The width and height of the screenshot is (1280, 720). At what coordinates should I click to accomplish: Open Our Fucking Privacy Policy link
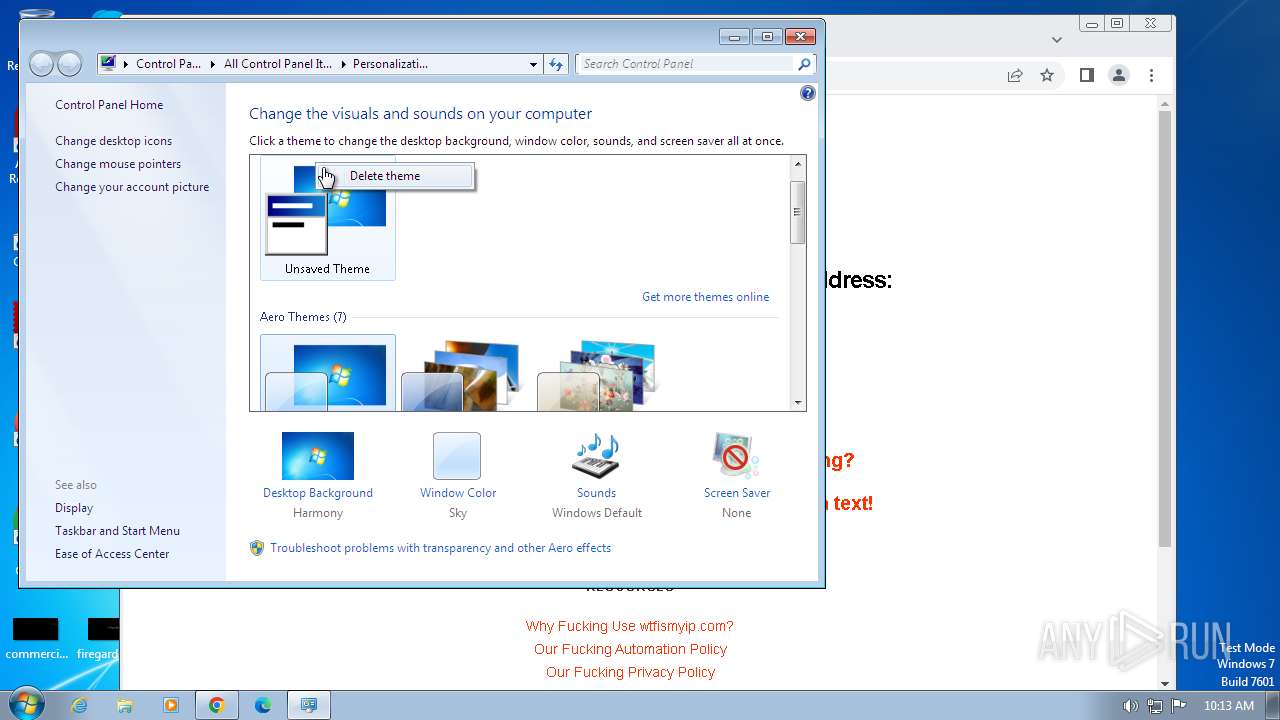[630, 672]
